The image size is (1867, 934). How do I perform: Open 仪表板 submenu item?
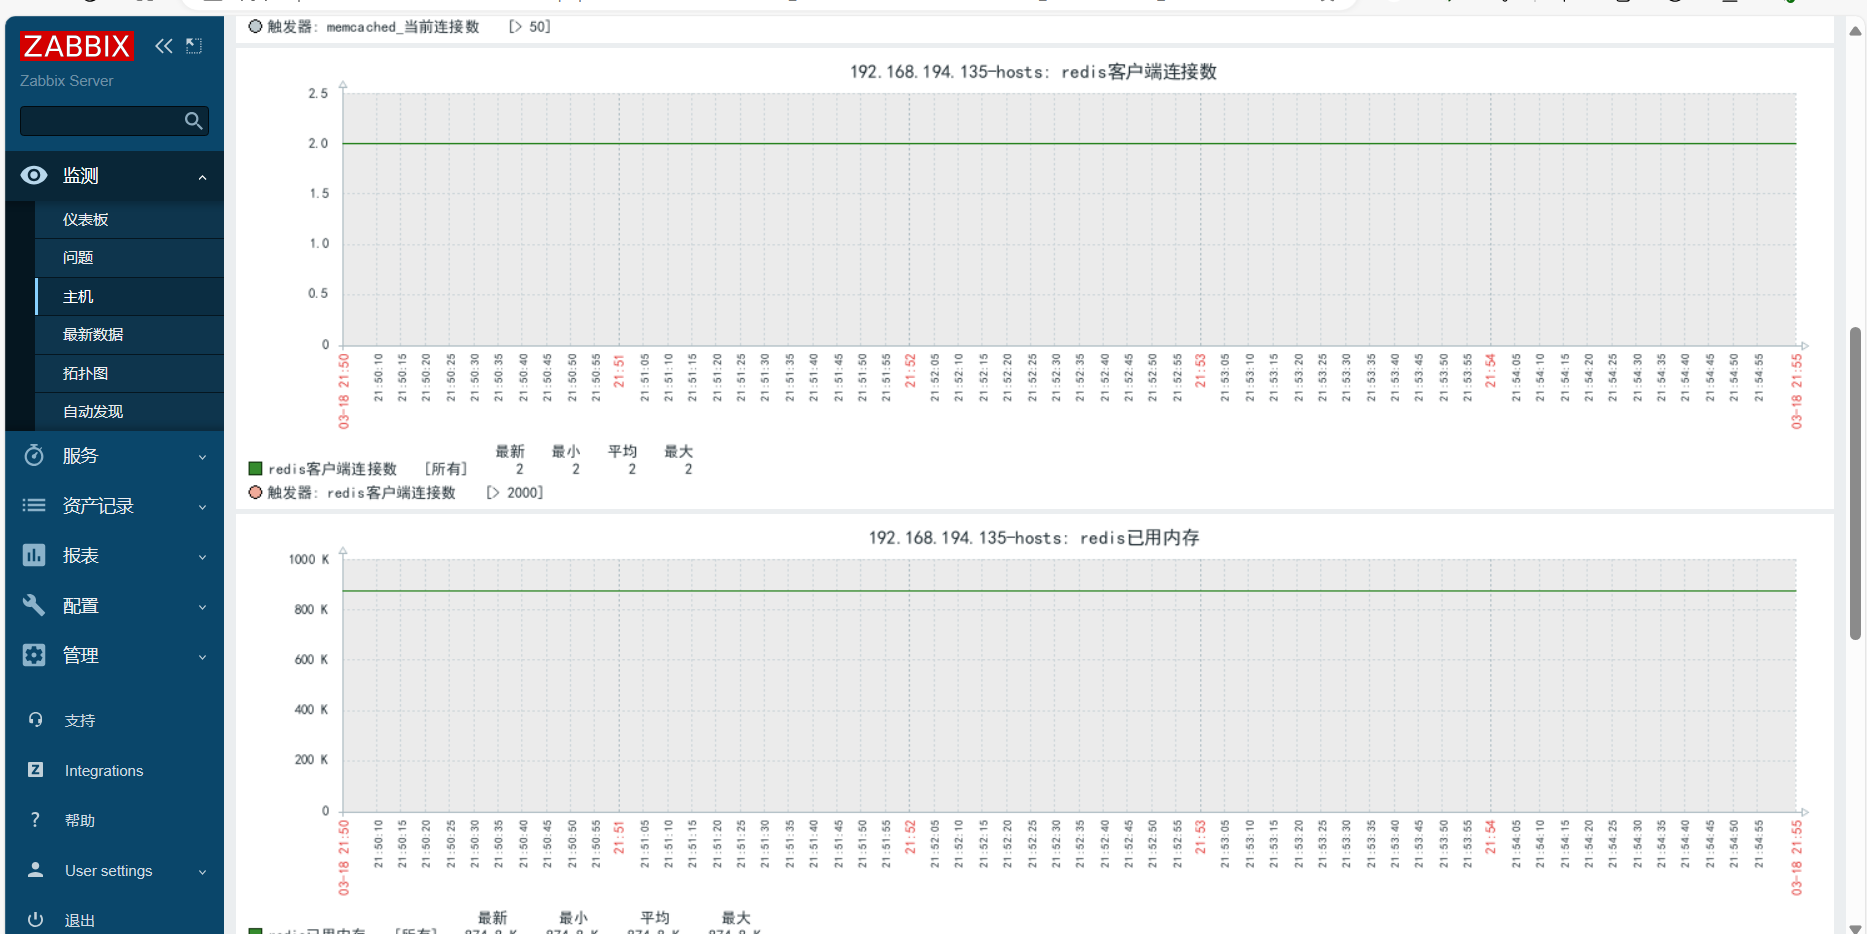coord(129,219)
